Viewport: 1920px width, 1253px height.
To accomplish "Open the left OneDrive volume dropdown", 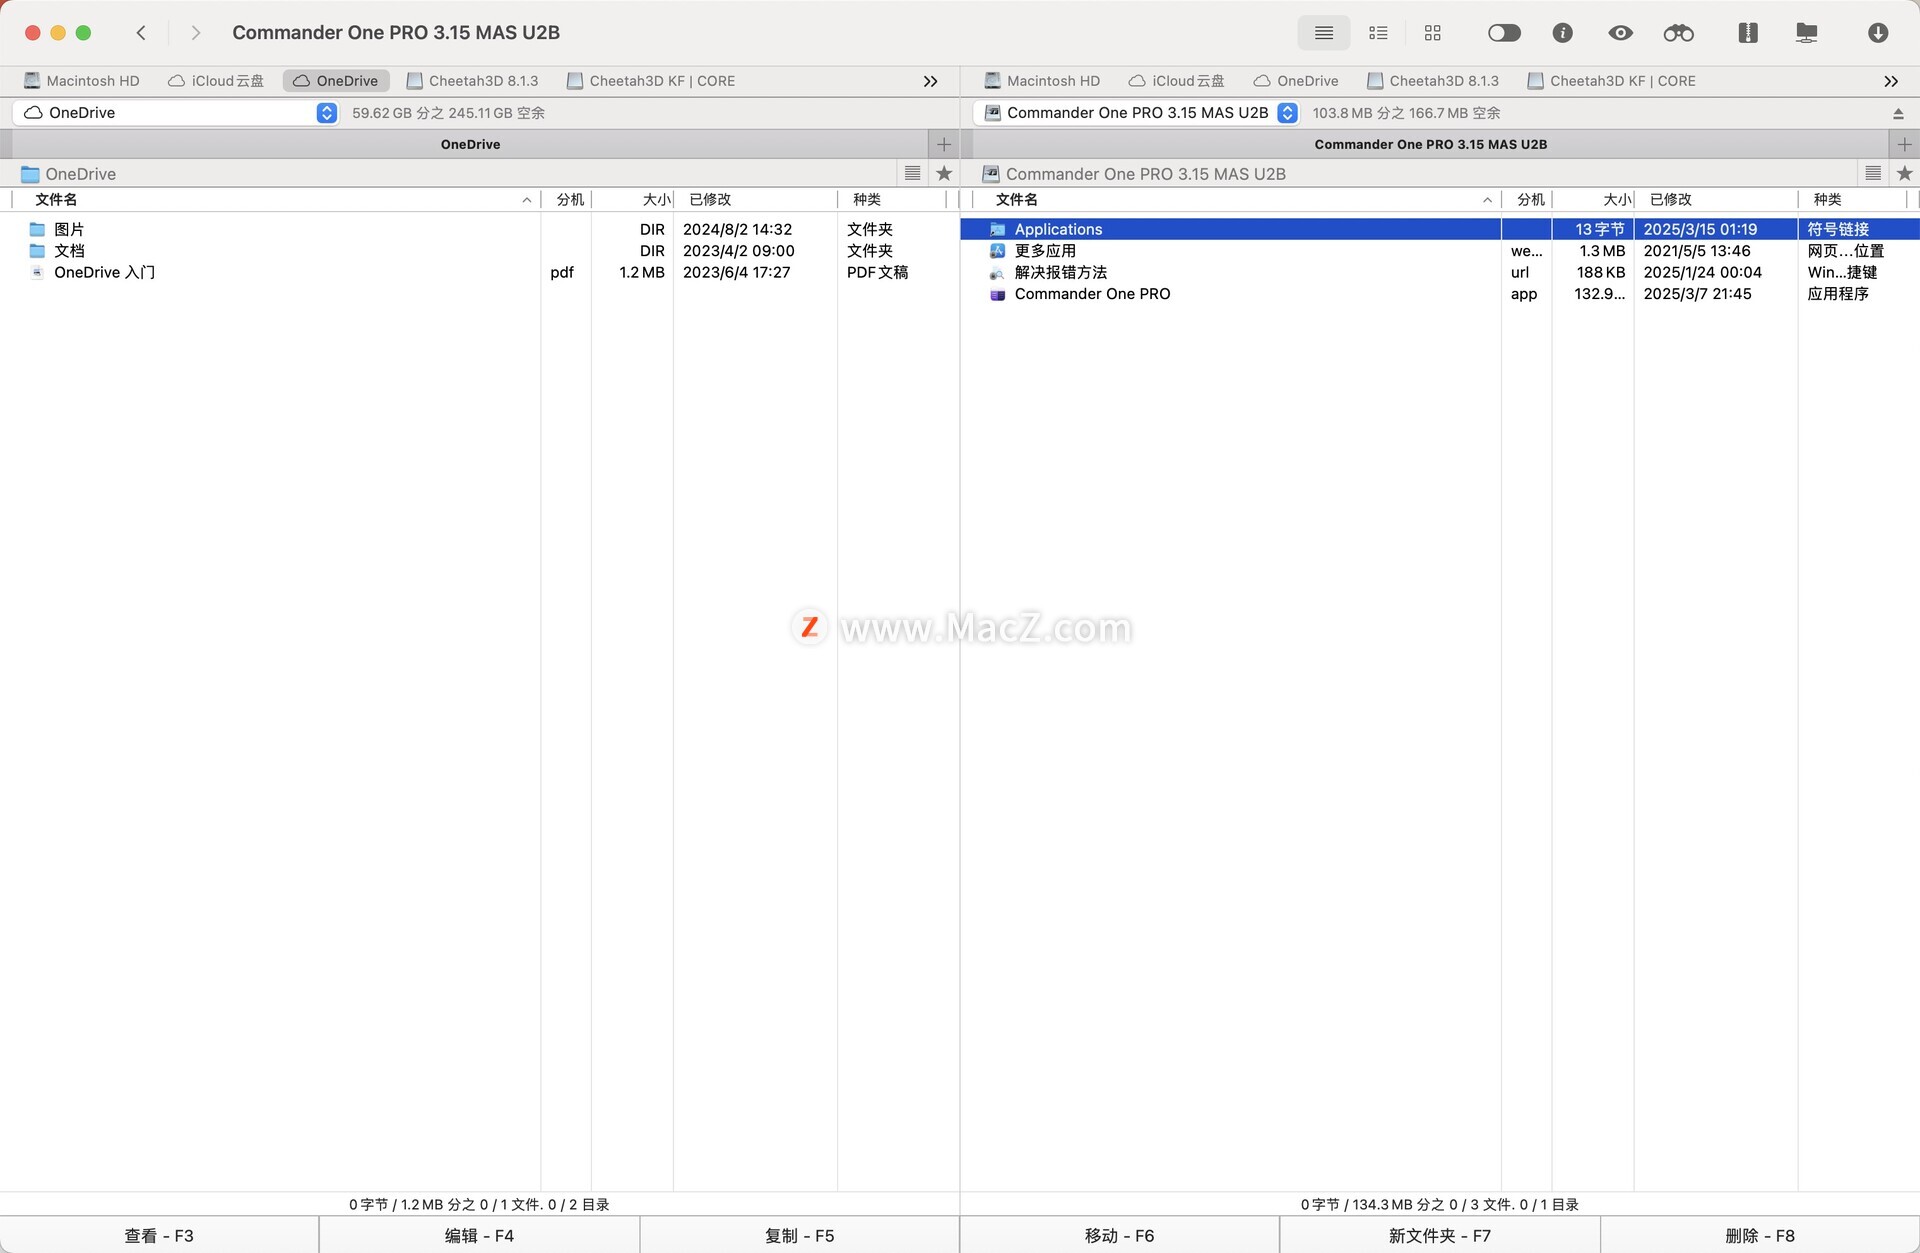I will (x=175, y=113).
